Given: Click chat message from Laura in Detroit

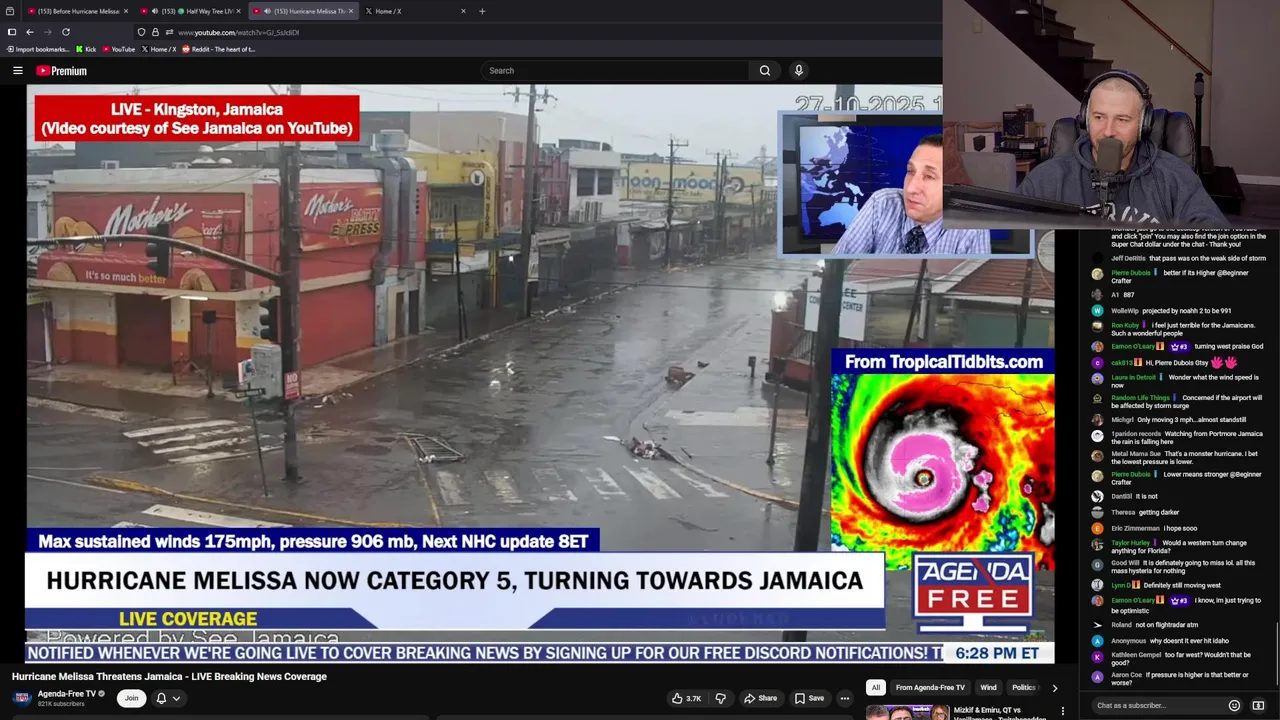Looking at the screenshot, I should coord(1180,381).
